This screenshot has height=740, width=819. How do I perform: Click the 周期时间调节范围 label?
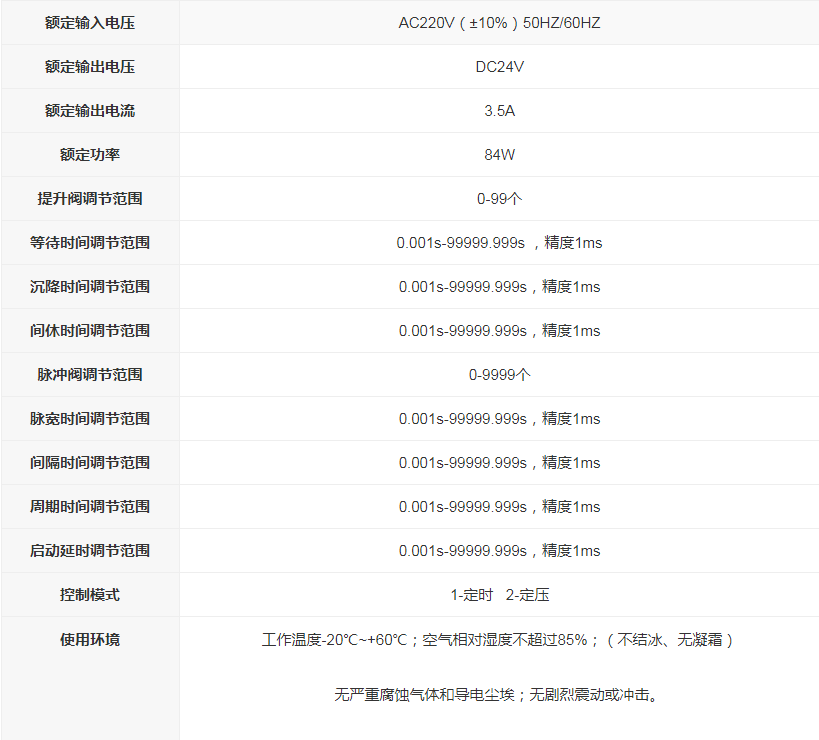tap(89, 506)
